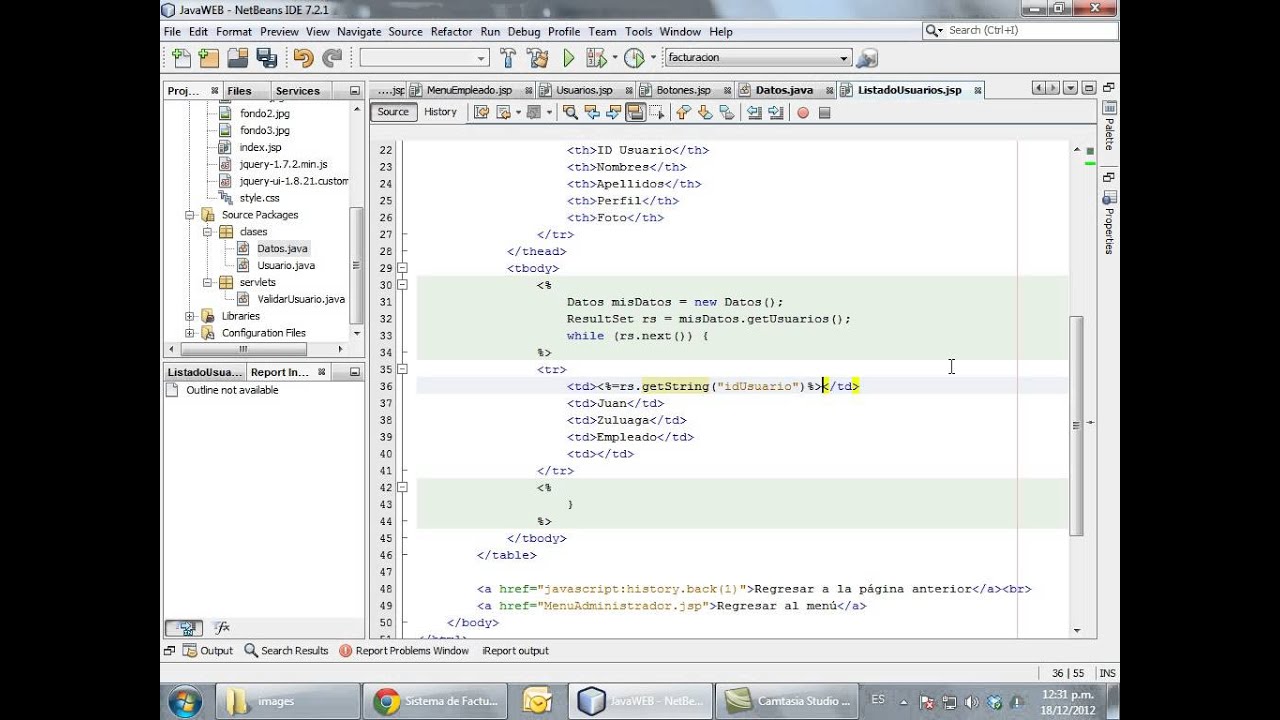
Task: Click the editor vertical scrollbar thumb
Action: coord(1076,425)
